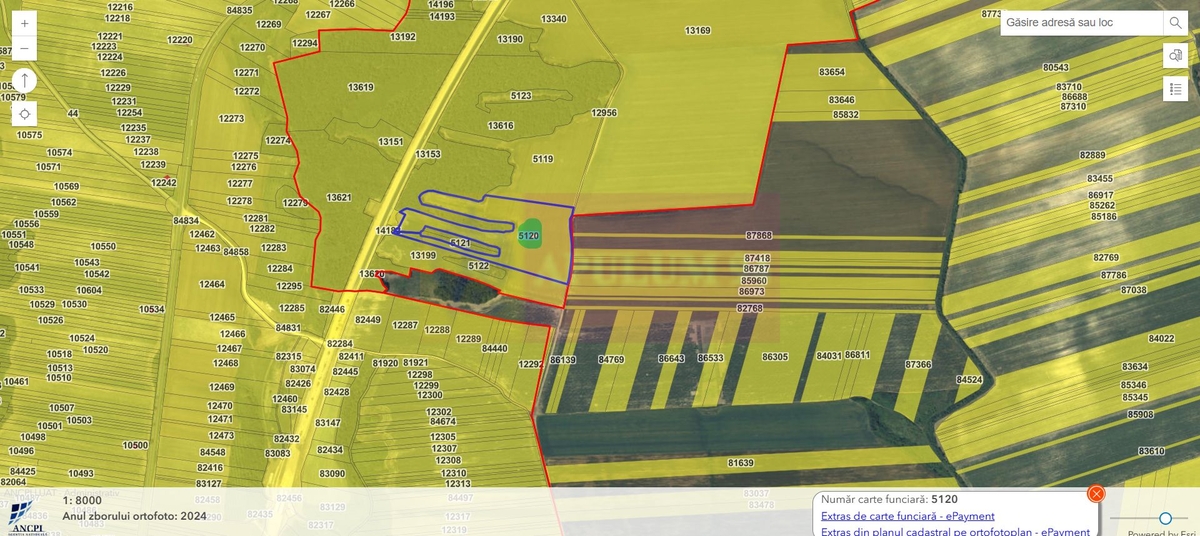Click the ANCPI logo
The height and width of the screenshot is (536, 1200).
30,519
